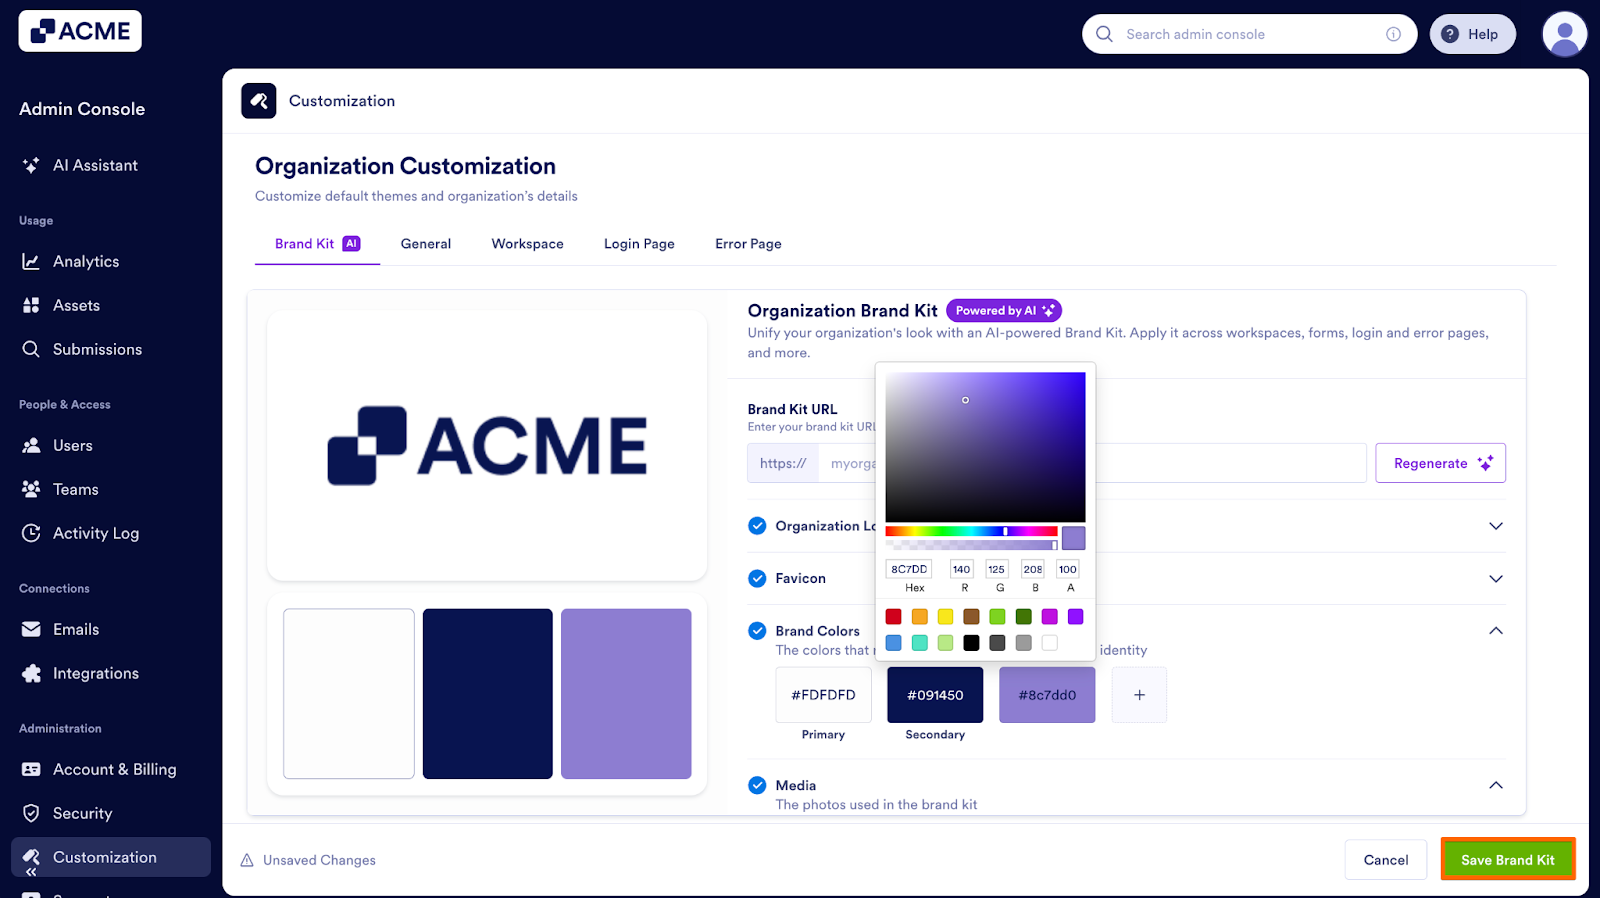This screenshot has width=1600, height=898.
Task: Click the Unsaved Changes warning icon
Action: 247,860
